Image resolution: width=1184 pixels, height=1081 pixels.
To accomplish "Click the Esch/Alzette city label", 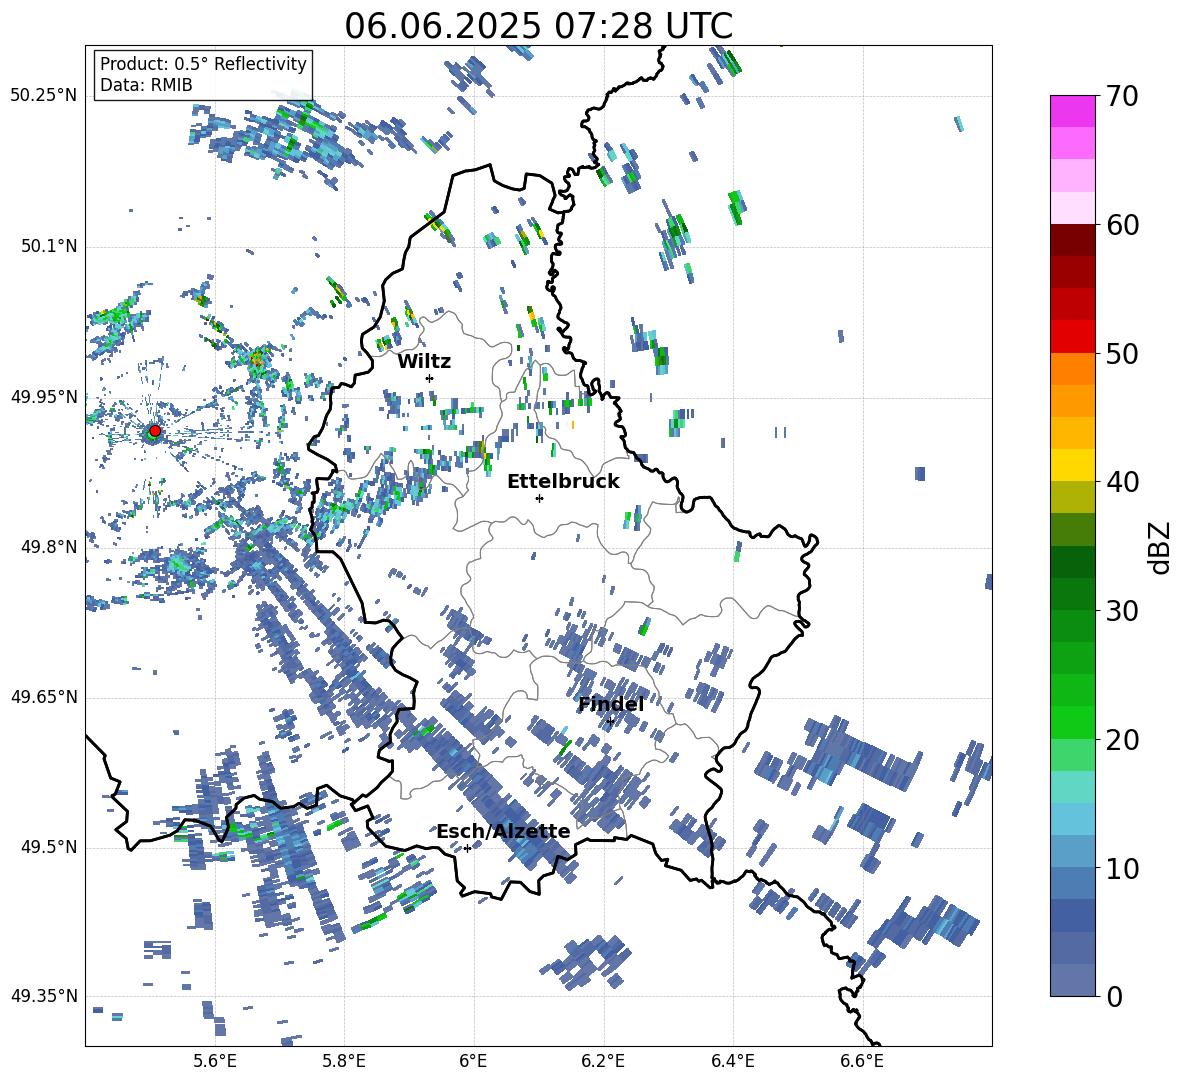I will (503, 832).
